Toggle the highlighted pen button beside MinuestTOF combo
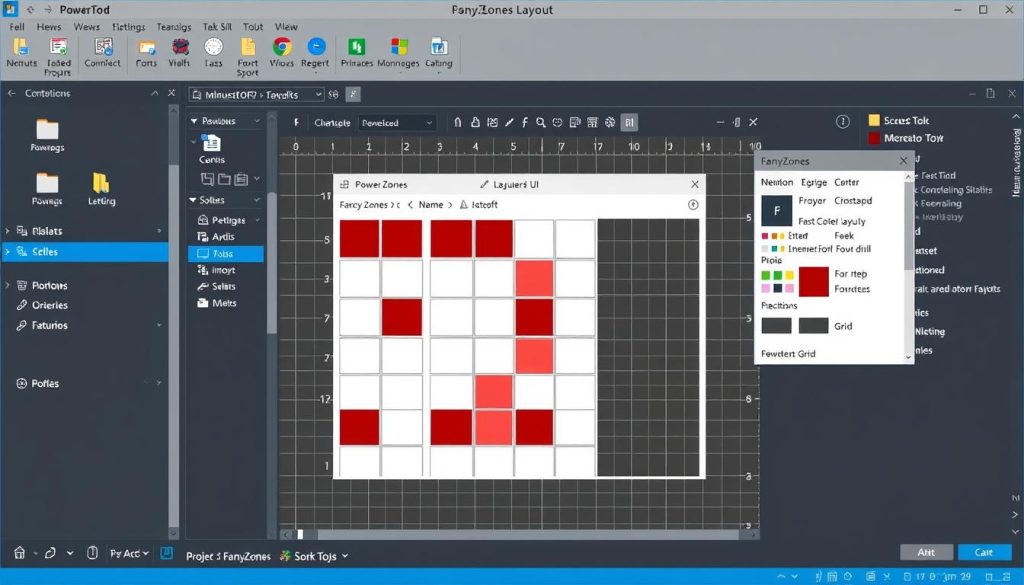The width and height of the screenshot is (1024, 585). click(353, 95)
